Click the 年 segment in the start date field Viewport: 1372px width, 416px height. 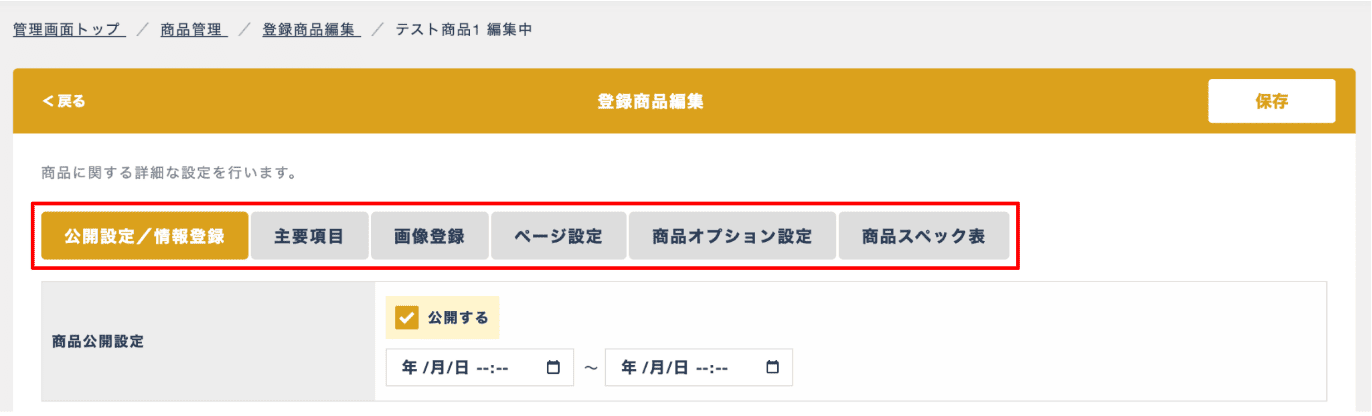click(409, 368)
